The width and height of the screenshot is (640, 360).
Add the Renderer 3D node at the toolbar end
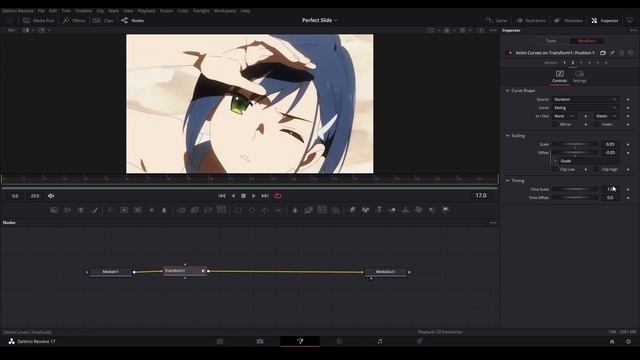(445, 210)
